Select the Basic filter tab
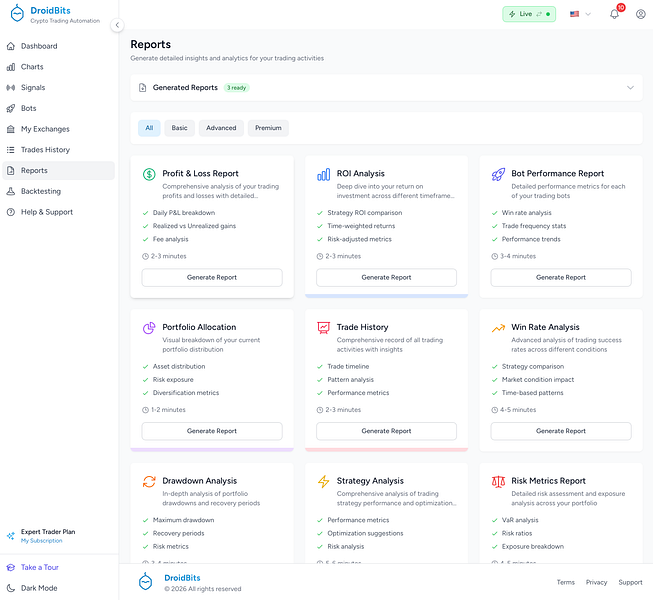The image size is (653, 600). [179, 128]
